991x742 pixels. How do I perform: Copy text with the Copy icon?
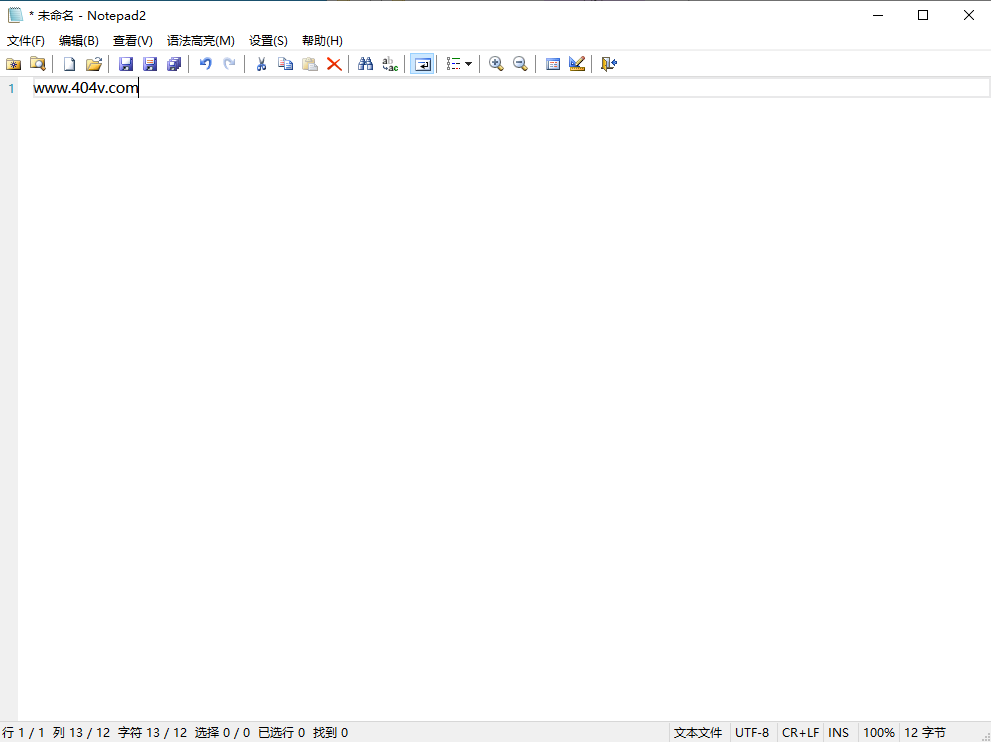tap(285, 63)
